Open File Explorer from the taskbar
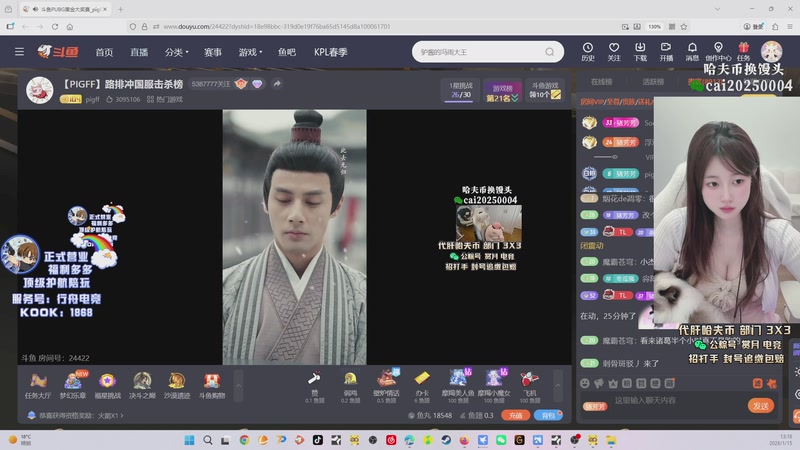 (x=611, y=440)
